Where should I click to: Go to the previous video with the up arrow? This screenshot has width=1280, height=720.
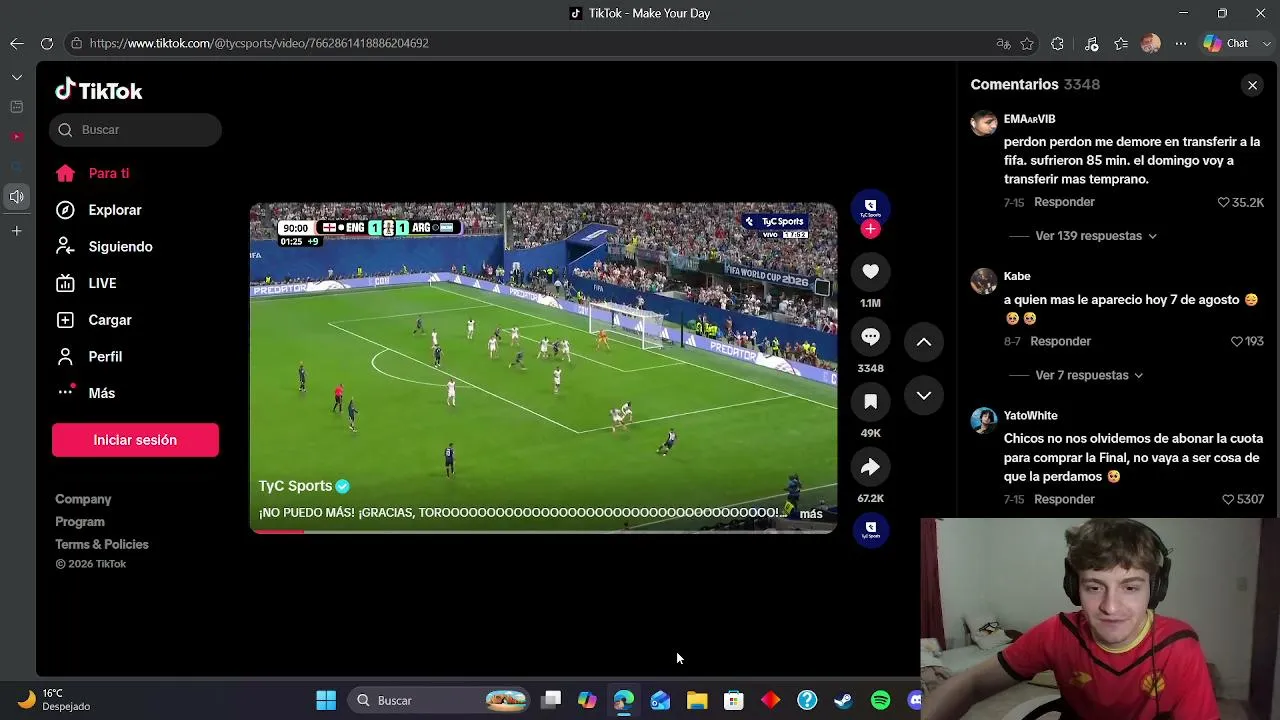(924, 342)
